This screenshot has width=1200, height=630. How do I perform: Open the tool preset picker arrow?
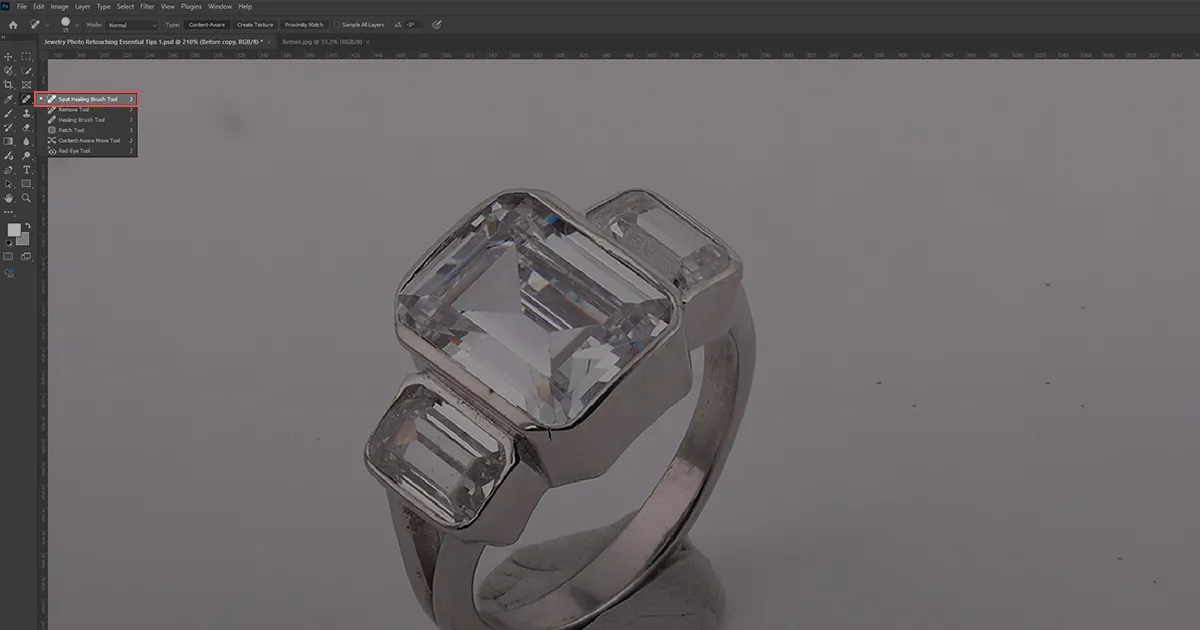pos(46,24)
